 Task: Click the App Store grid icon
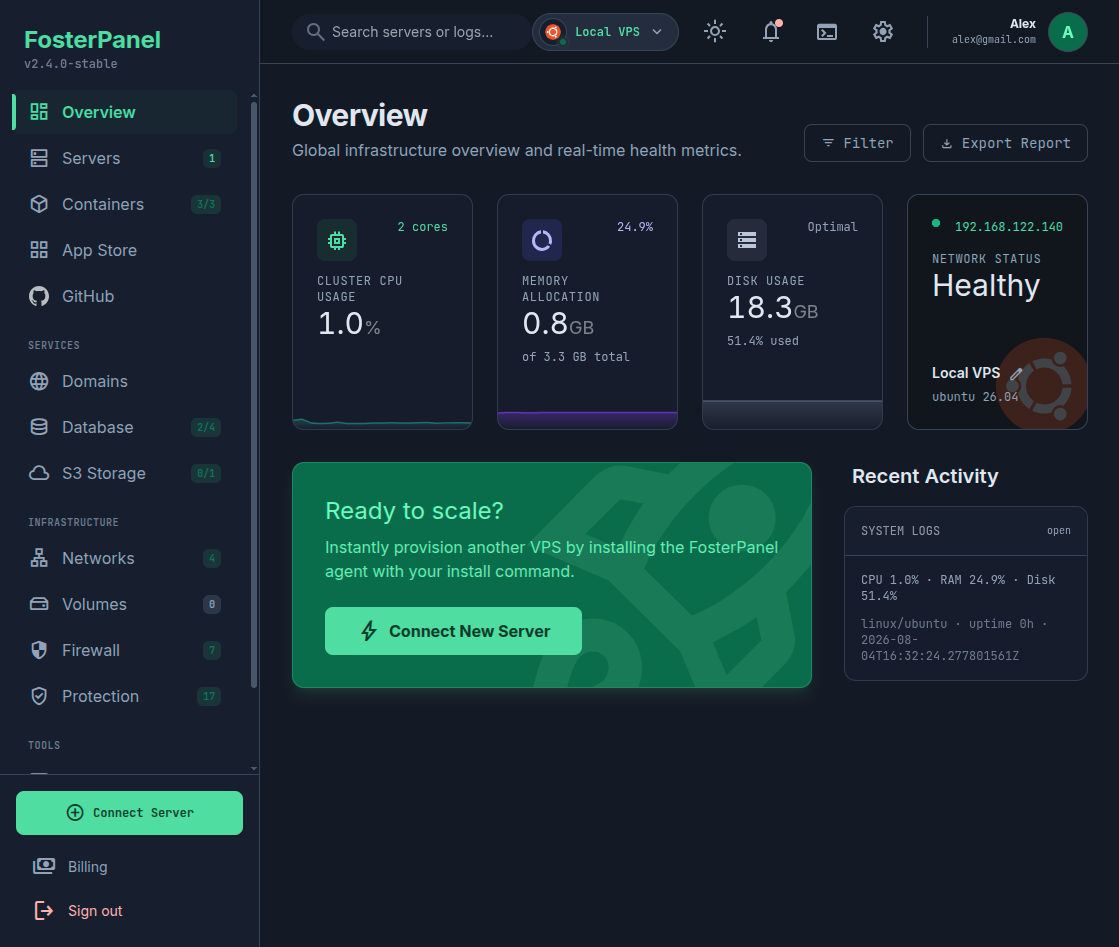coord(39,250)
